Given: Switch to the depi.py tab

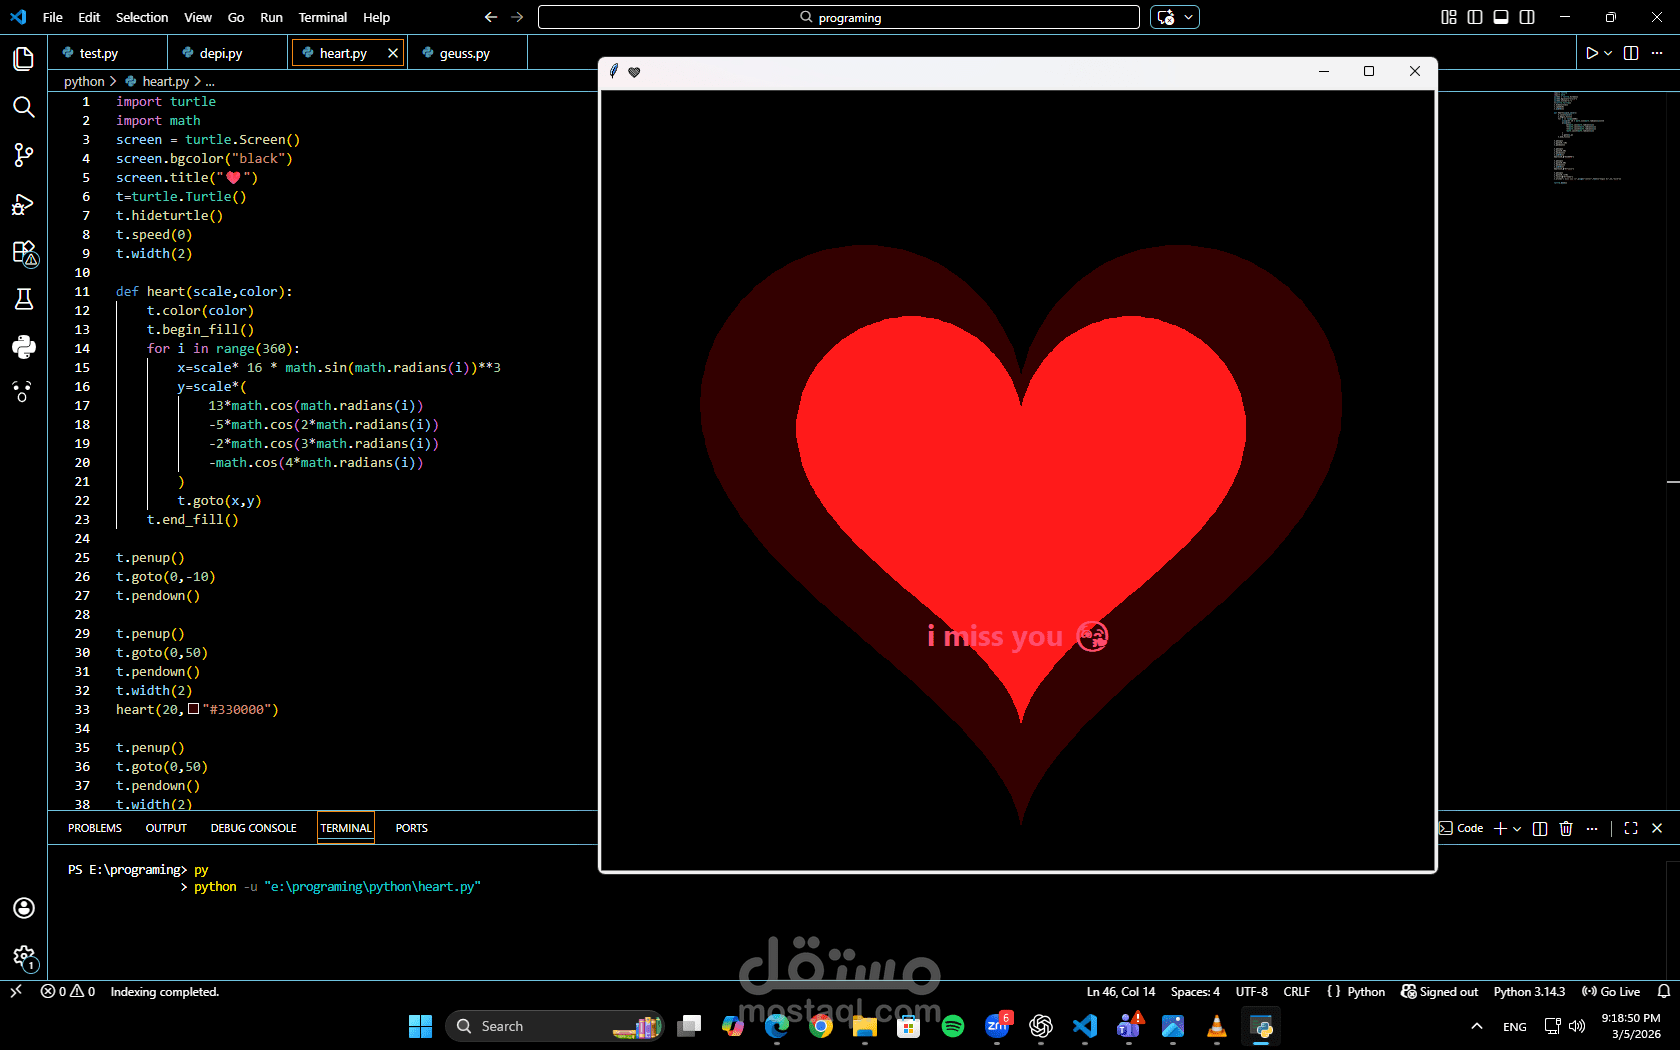Looking at the screenshot, I should click(222, 52).
